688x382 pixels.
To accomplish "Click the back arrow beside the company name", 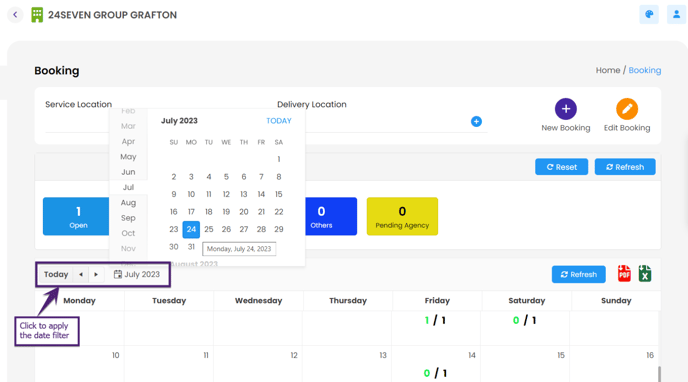I will [x=15, y=15].
